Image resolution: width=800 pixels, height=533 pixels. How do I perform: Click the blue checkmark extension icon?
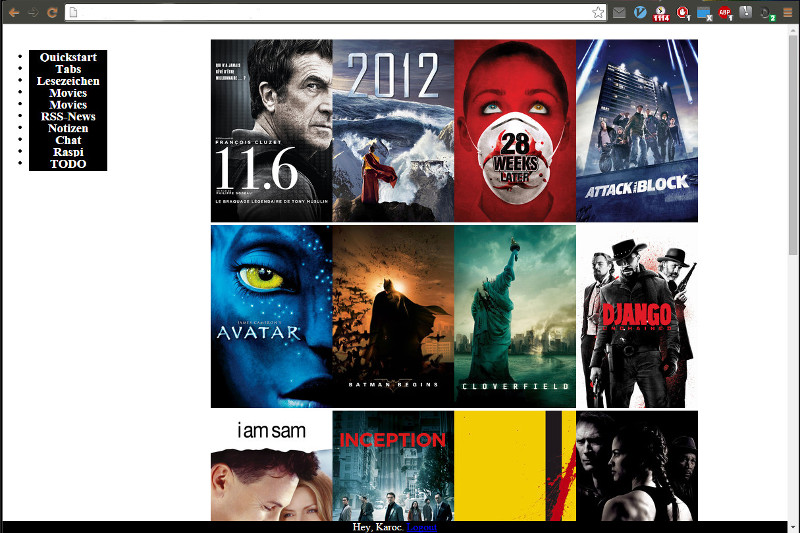coord(640,12)
